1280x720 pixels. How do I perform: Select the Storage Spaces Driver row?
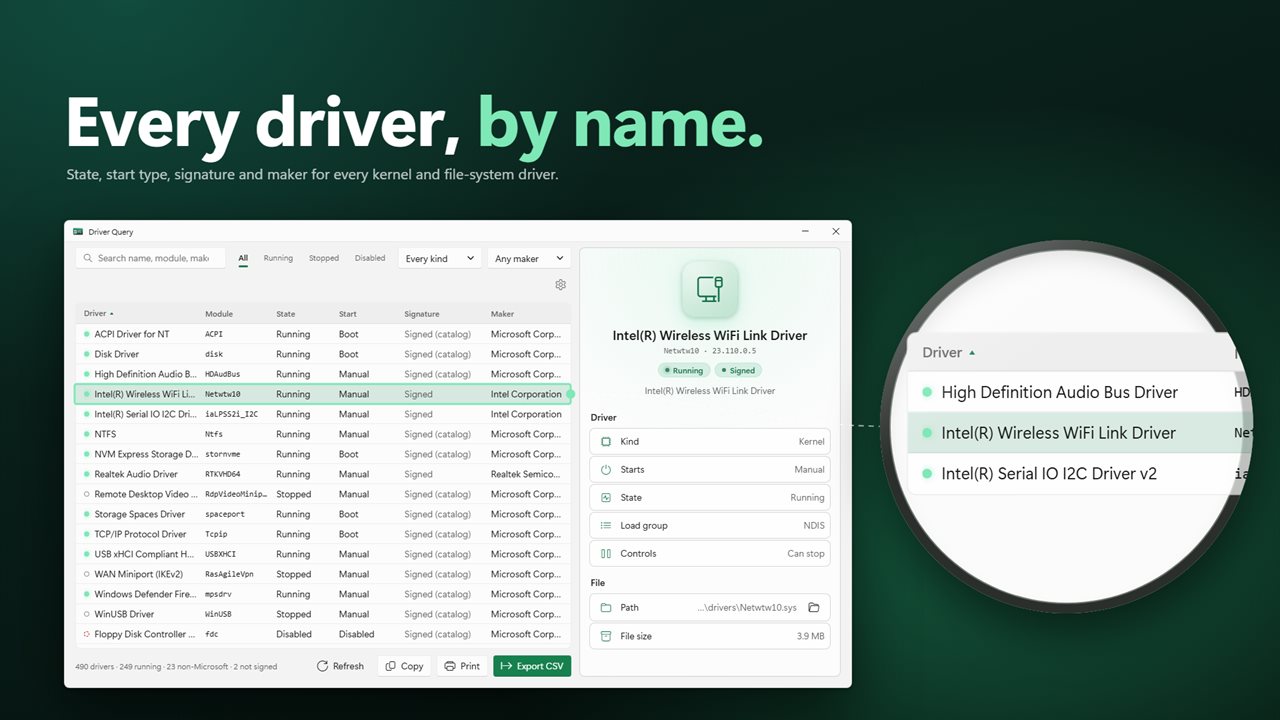coord(323,514)
